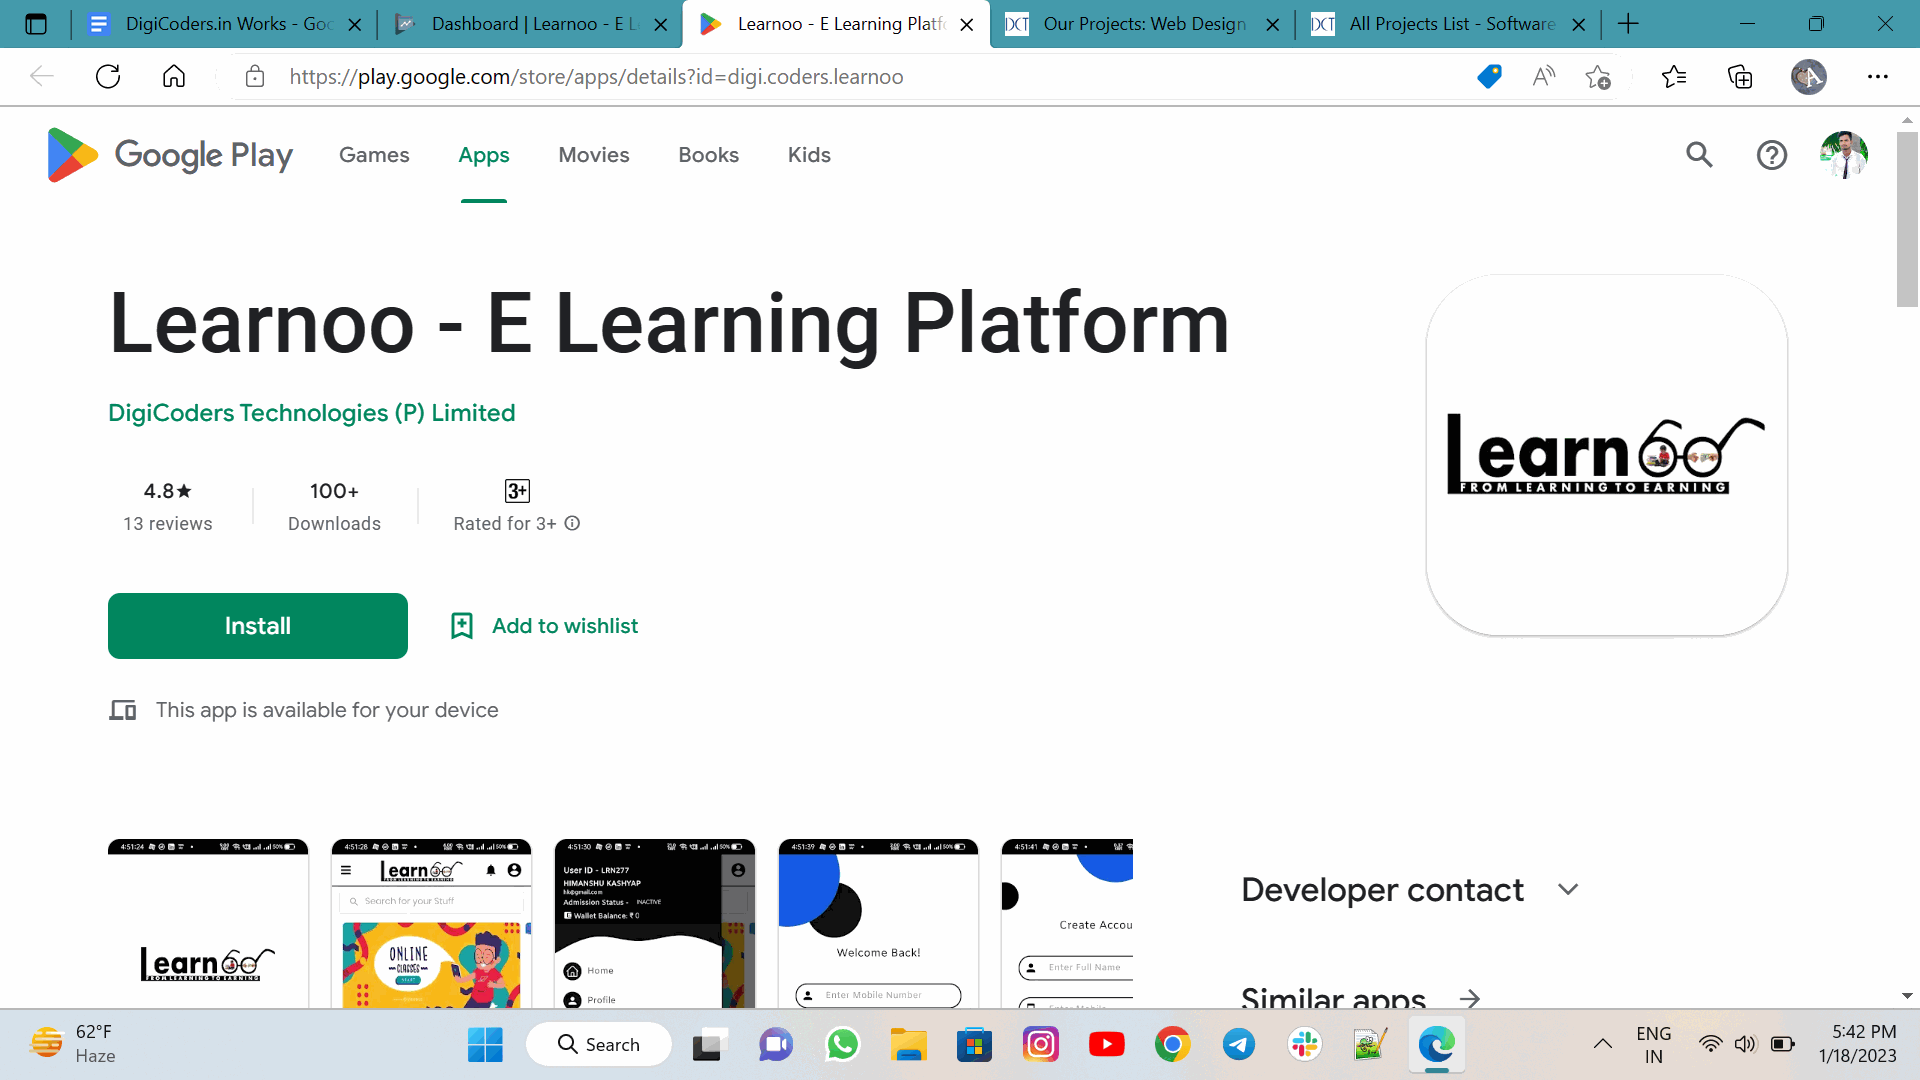The image size is (1920, 1080).
Task: Install the Learnoo app
Action: pyautogui.click(x=258, y=626)
